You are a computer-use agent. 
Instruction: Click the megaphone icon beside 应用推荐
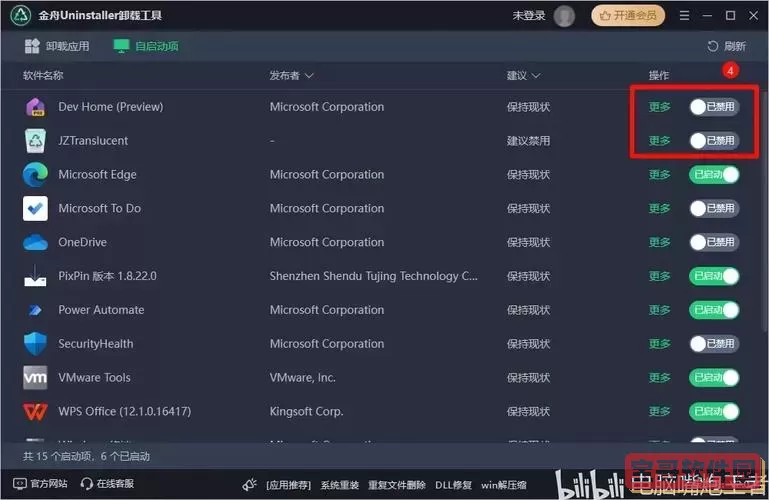[250, 484]
